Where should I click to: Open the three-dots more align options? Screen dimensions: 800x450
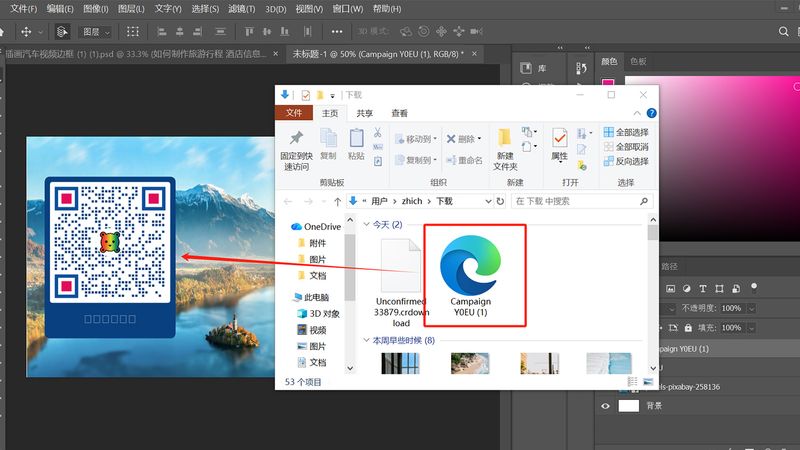pyautogui.click(x=337, y=32)
